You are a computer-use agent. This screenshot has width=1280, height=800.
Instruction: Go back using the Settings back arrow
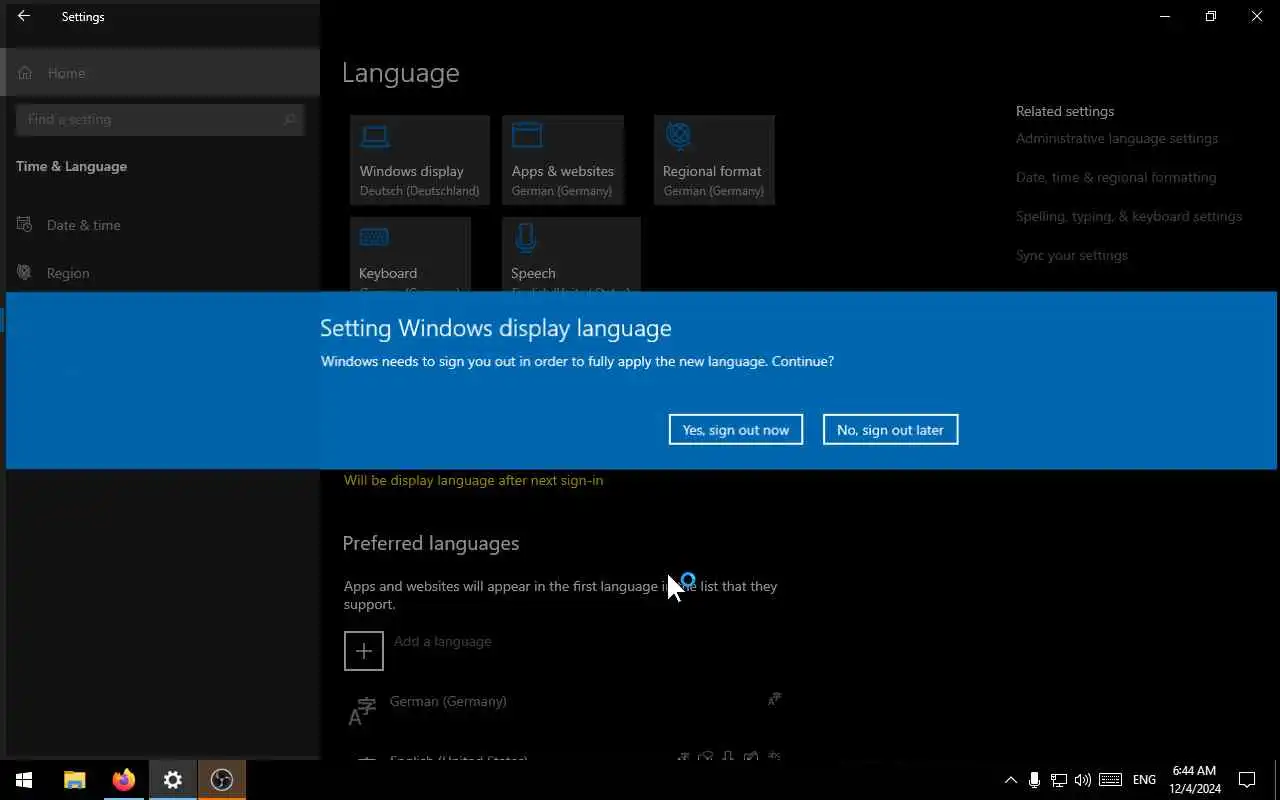point(24,16)
